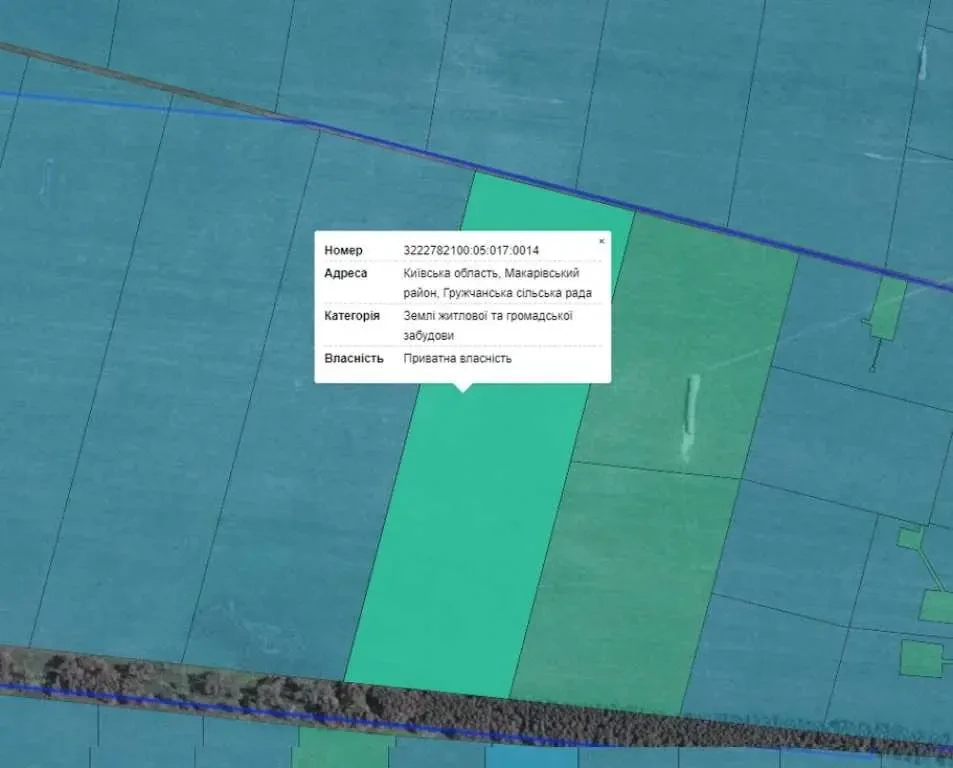
Task: Select the Категорія row label
Action: 351,315
